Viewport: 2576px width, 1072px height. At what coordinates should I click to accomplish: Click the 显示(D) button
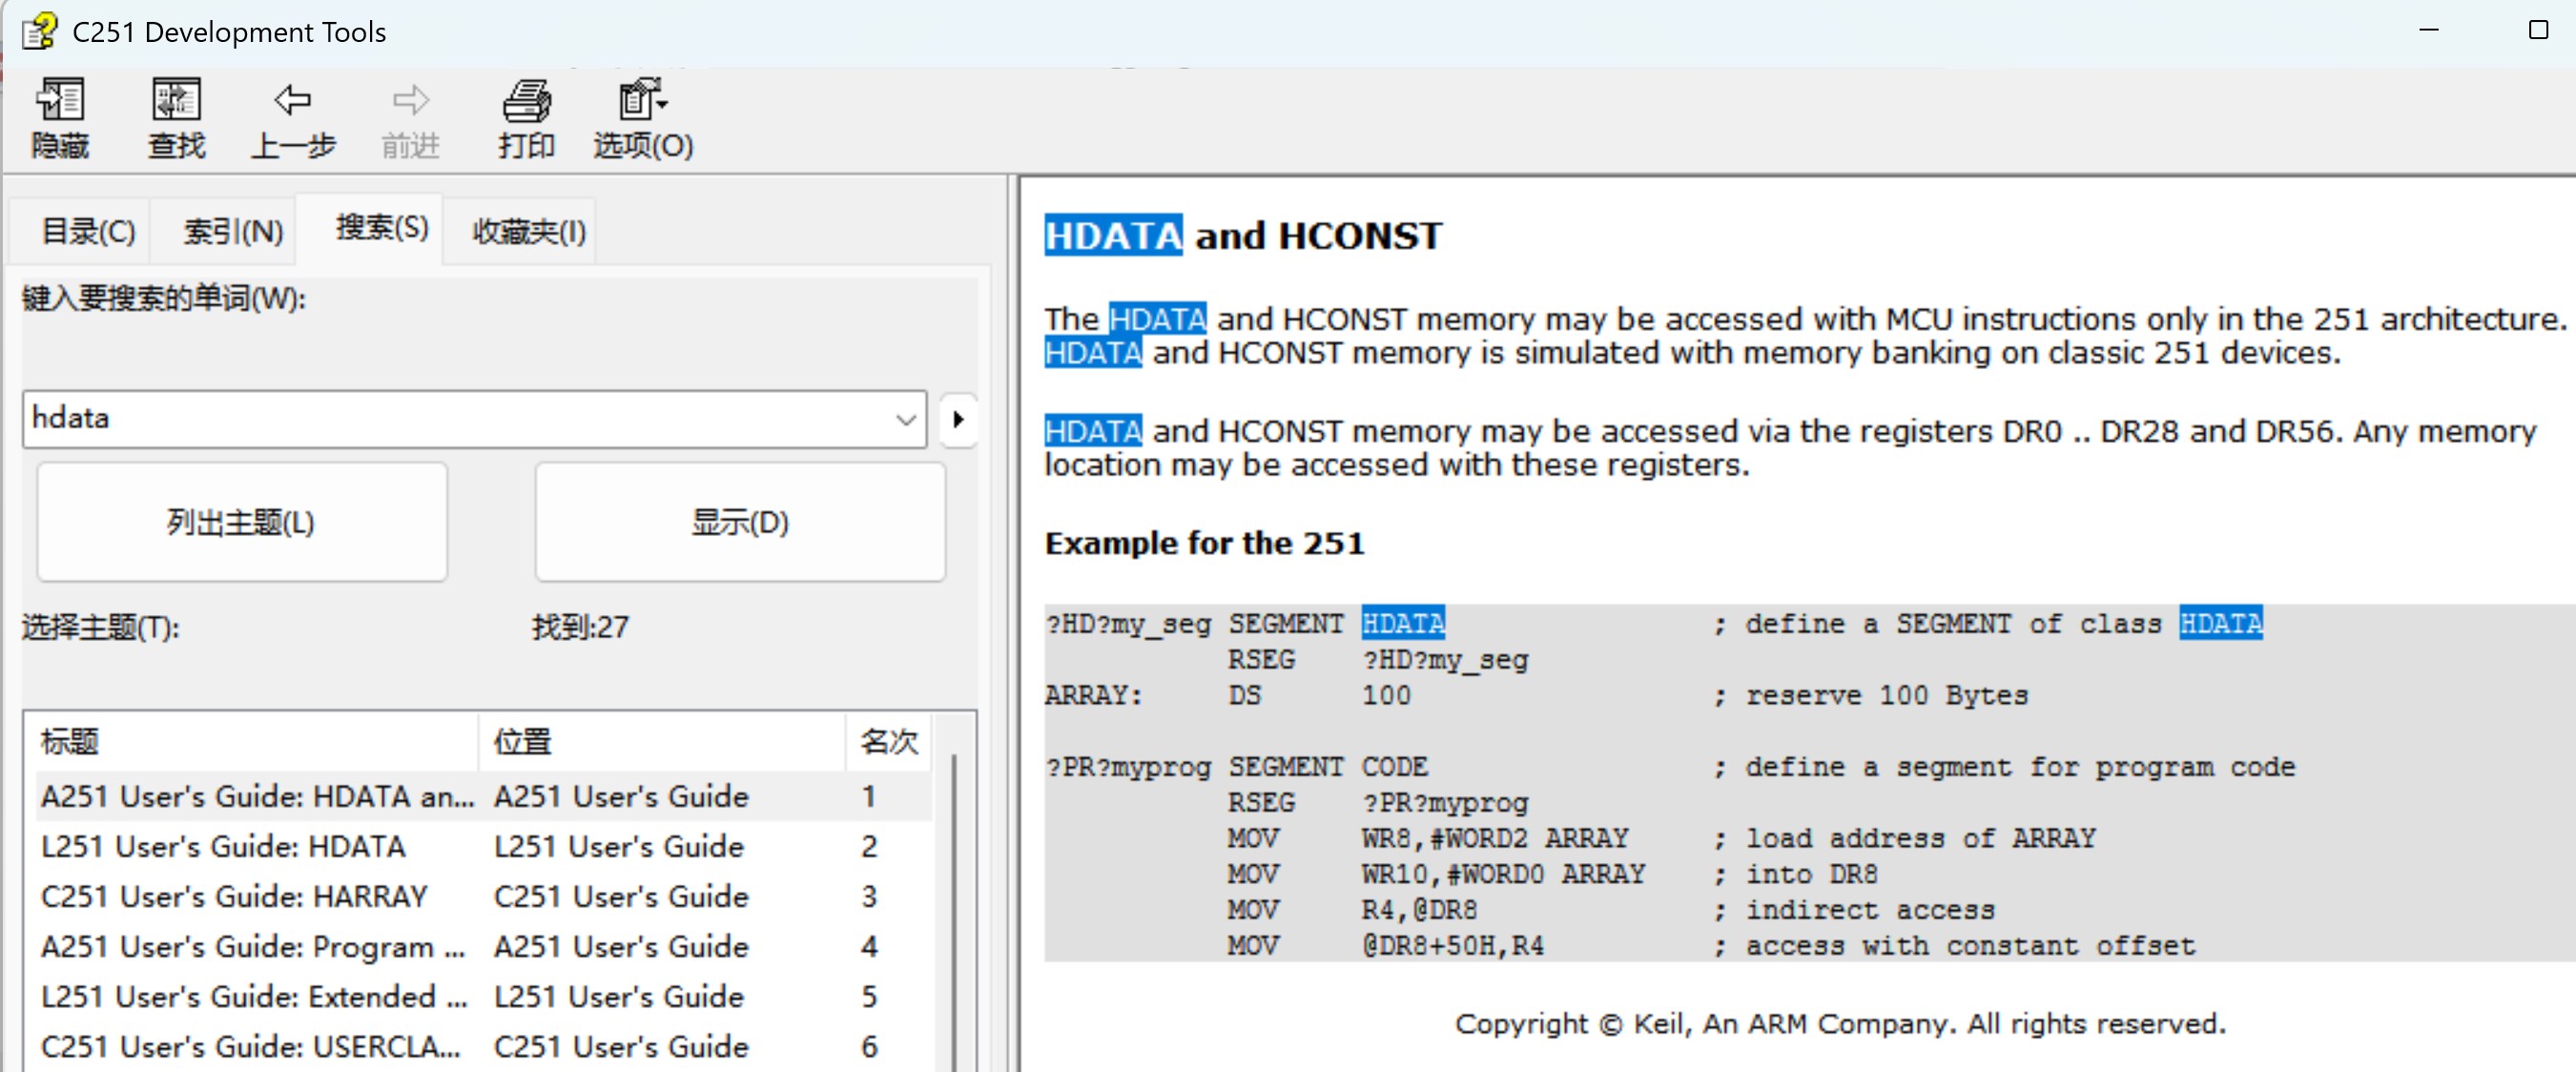point(740,522)
